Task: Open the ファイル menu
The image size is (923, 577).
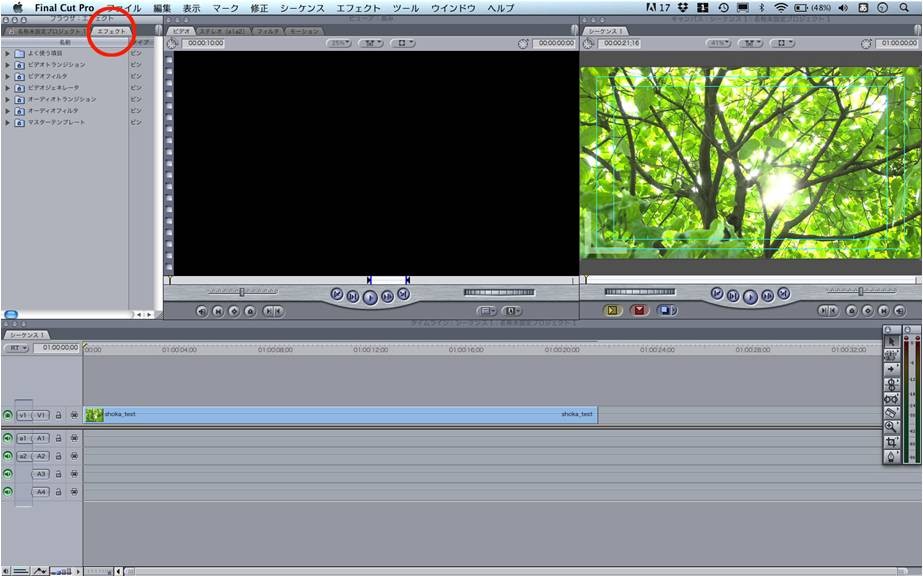Action: click(124, 8)
